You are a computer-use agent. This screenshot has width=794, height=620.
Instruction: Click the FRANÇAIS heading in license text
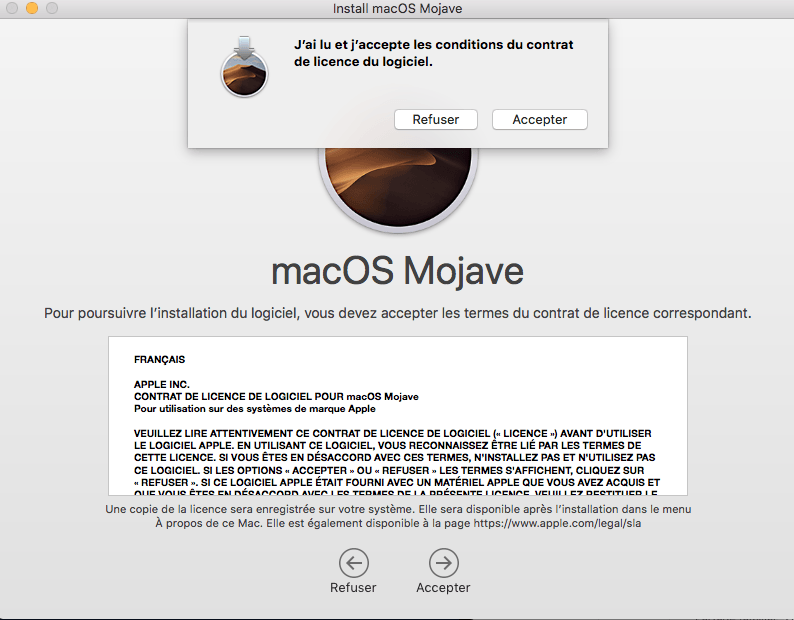tap(159, 359)
